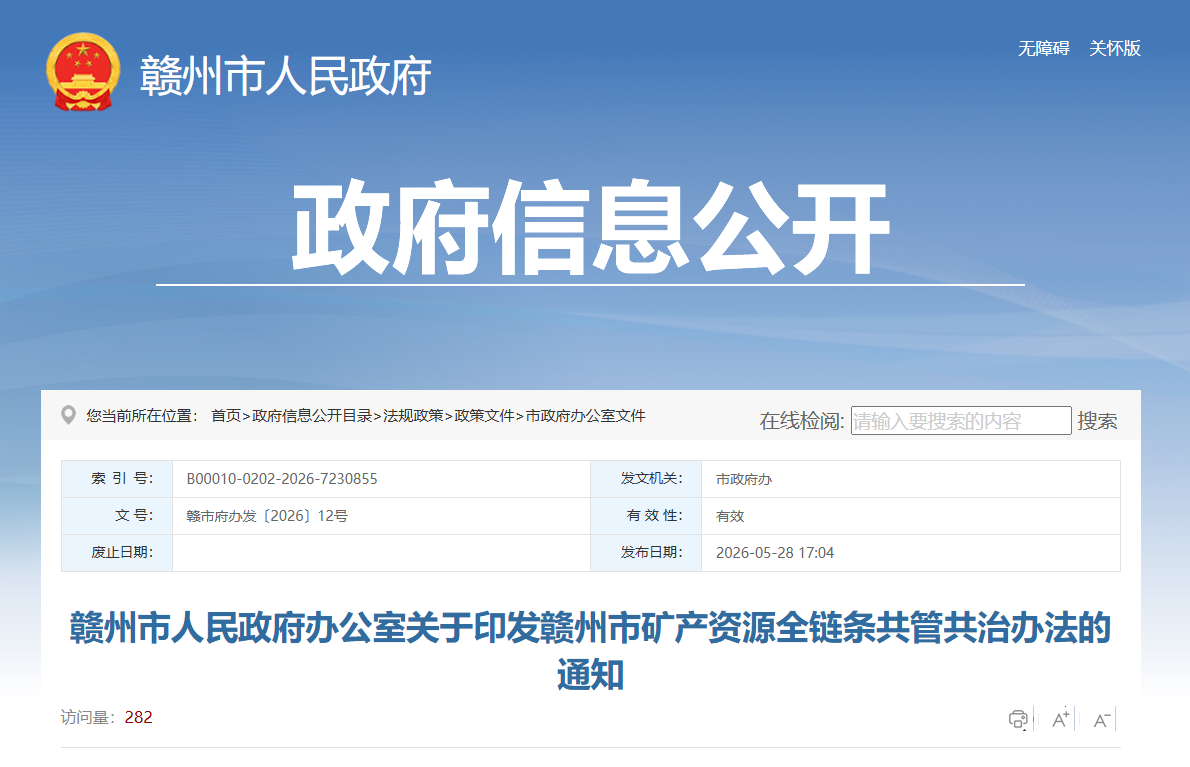Open 法规政策 breadcrumb link
Image resolution: width=1190 pixels, height=767 pixels.
point(413,416)
